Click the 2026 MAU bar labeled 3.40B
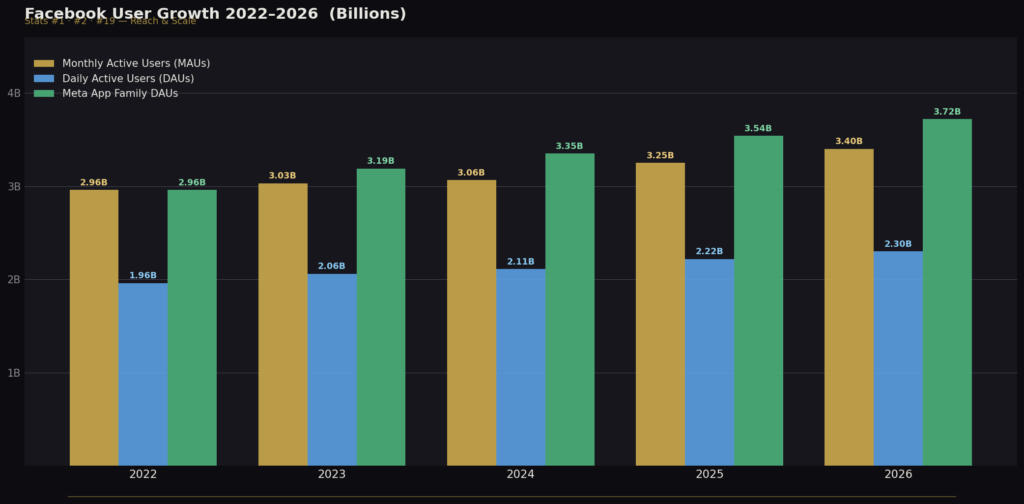Viewport: 1024px width, 504px height. [x=849, y=307]
